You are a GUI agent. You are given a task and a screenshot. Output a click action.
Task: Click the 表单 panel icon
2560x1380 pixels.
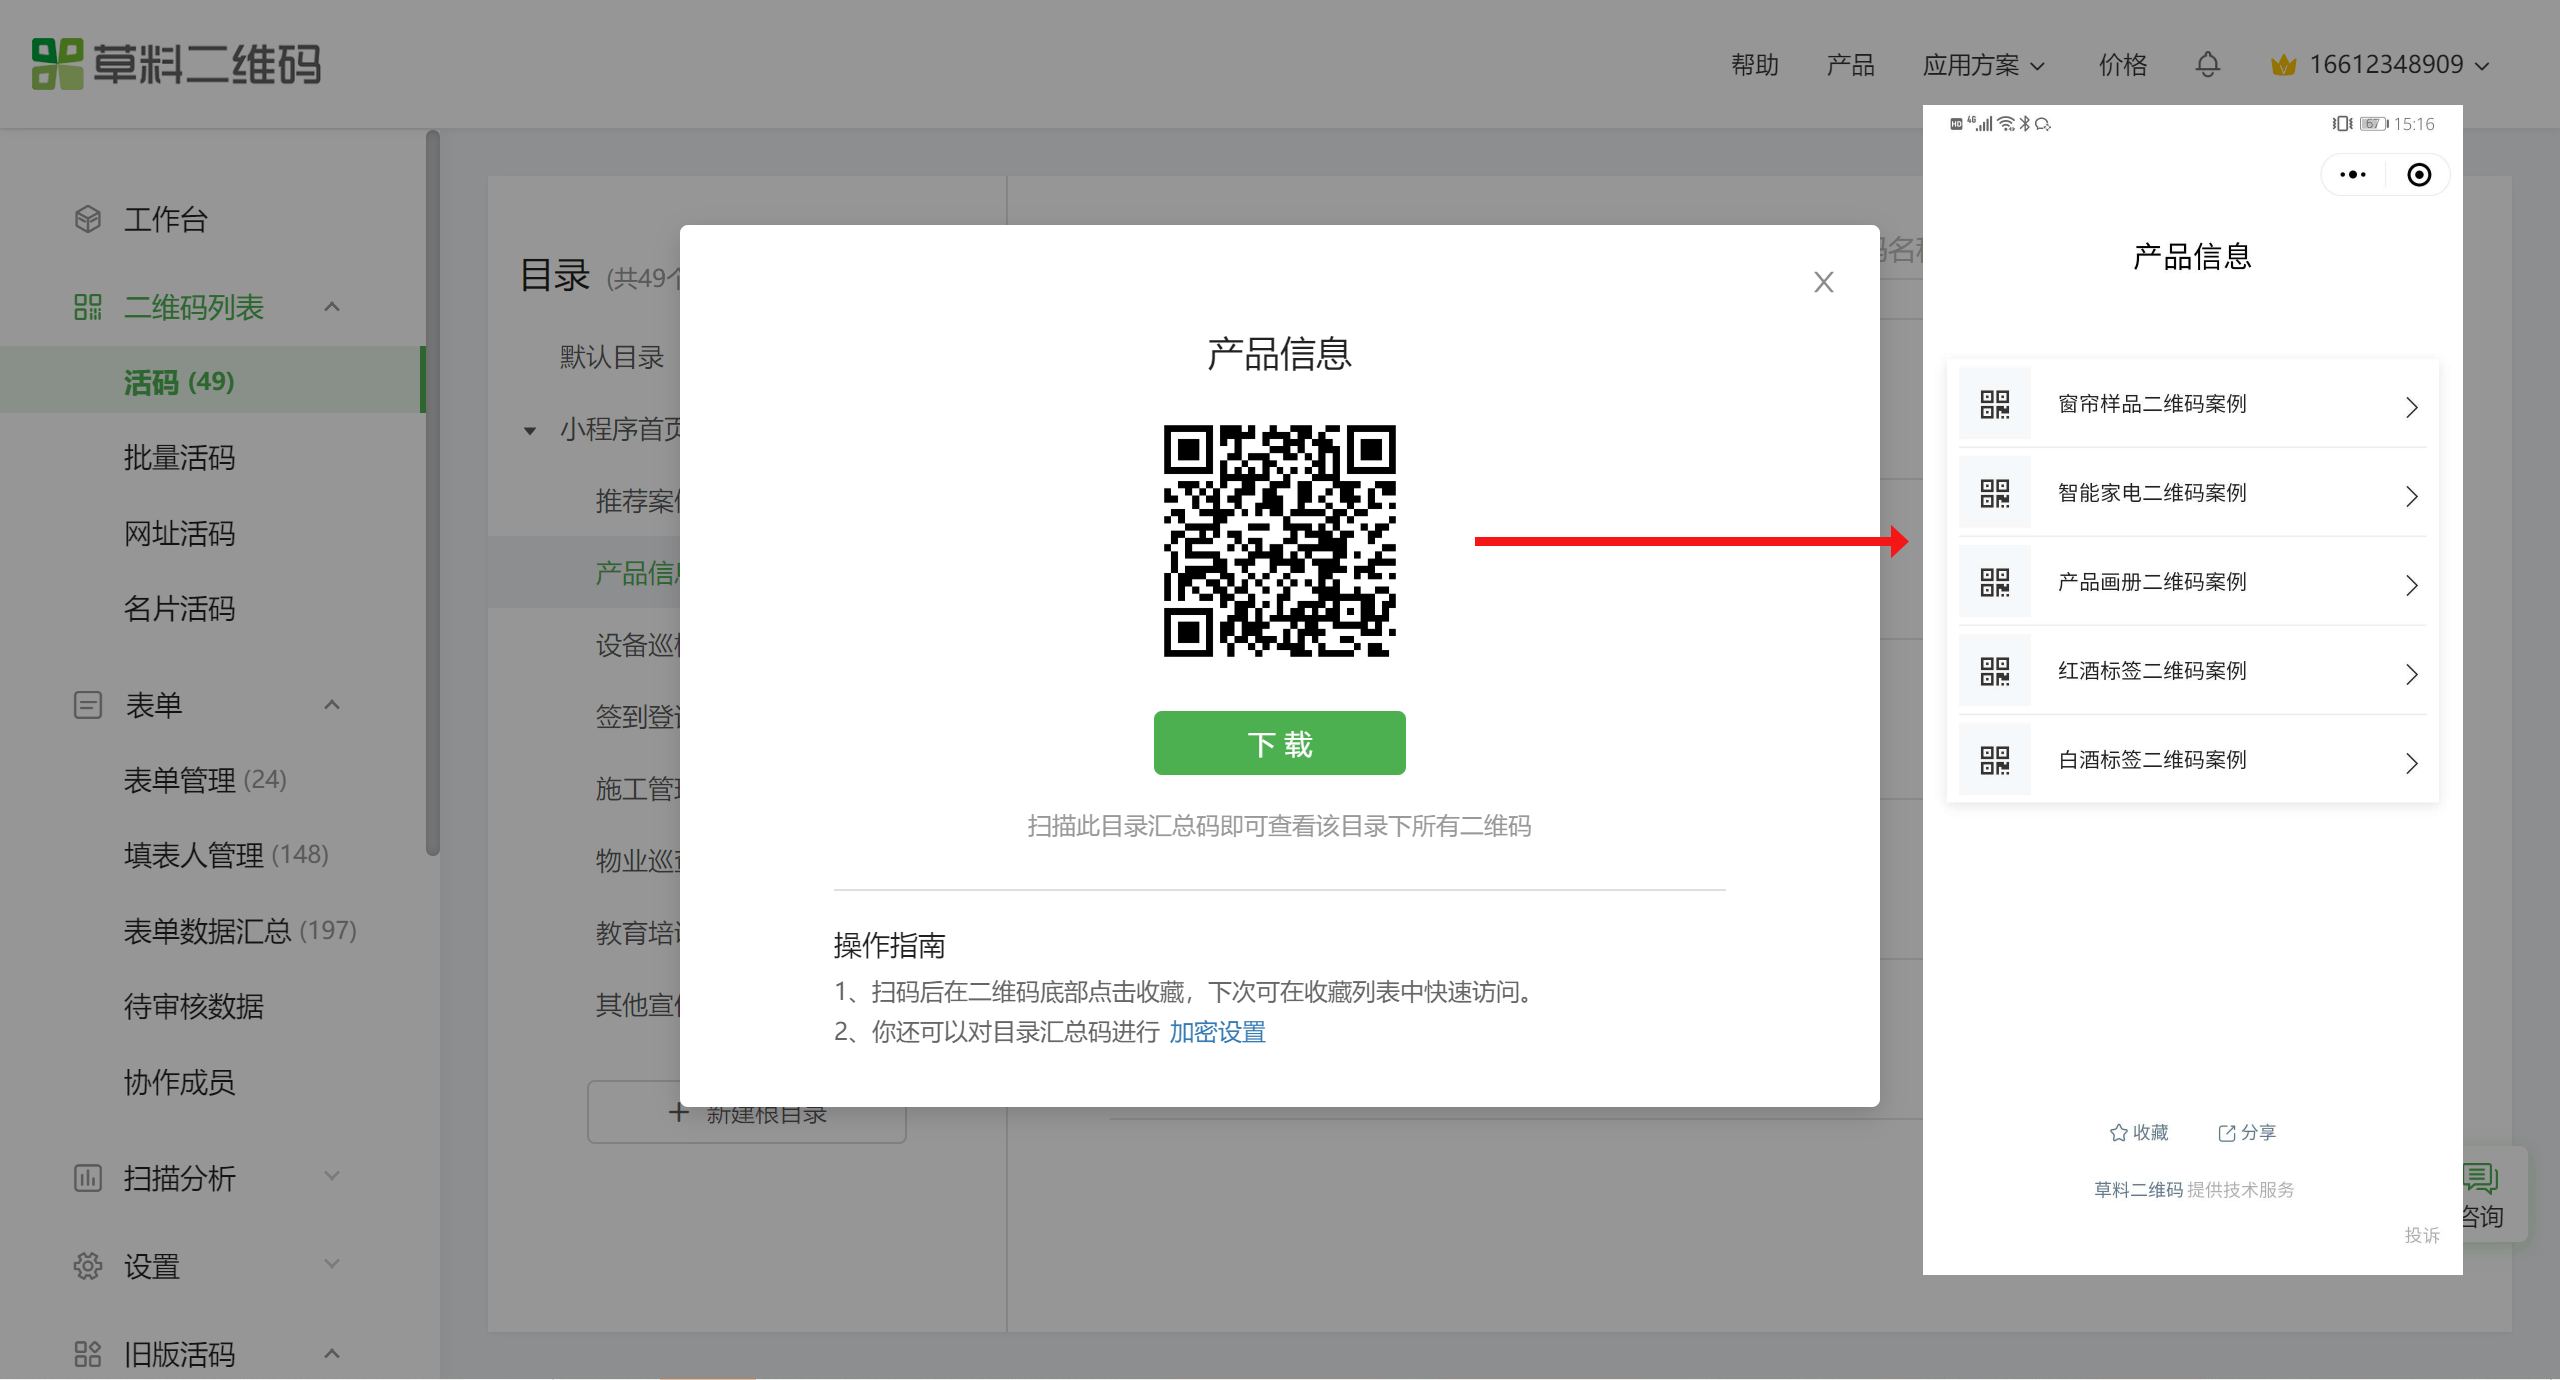(87, 705)
